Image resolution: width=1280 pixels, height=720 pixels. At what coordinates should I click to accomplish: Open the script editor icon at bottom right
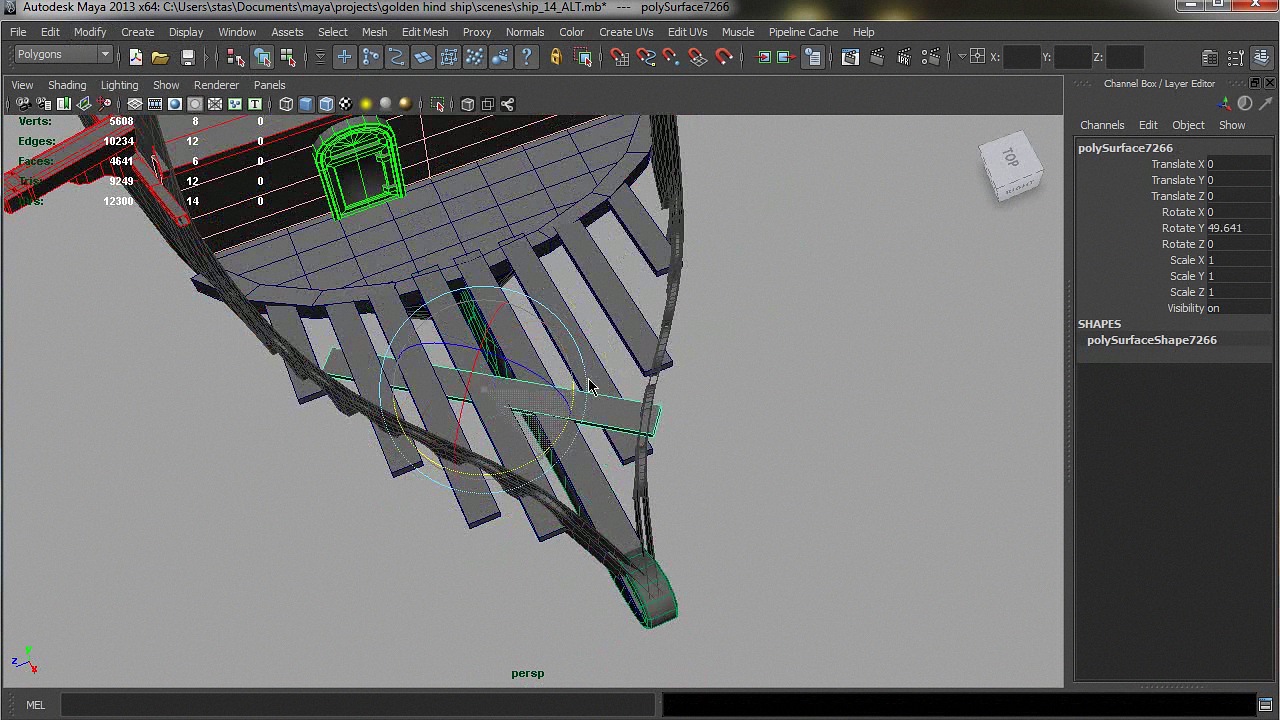tap(1265, 705)
